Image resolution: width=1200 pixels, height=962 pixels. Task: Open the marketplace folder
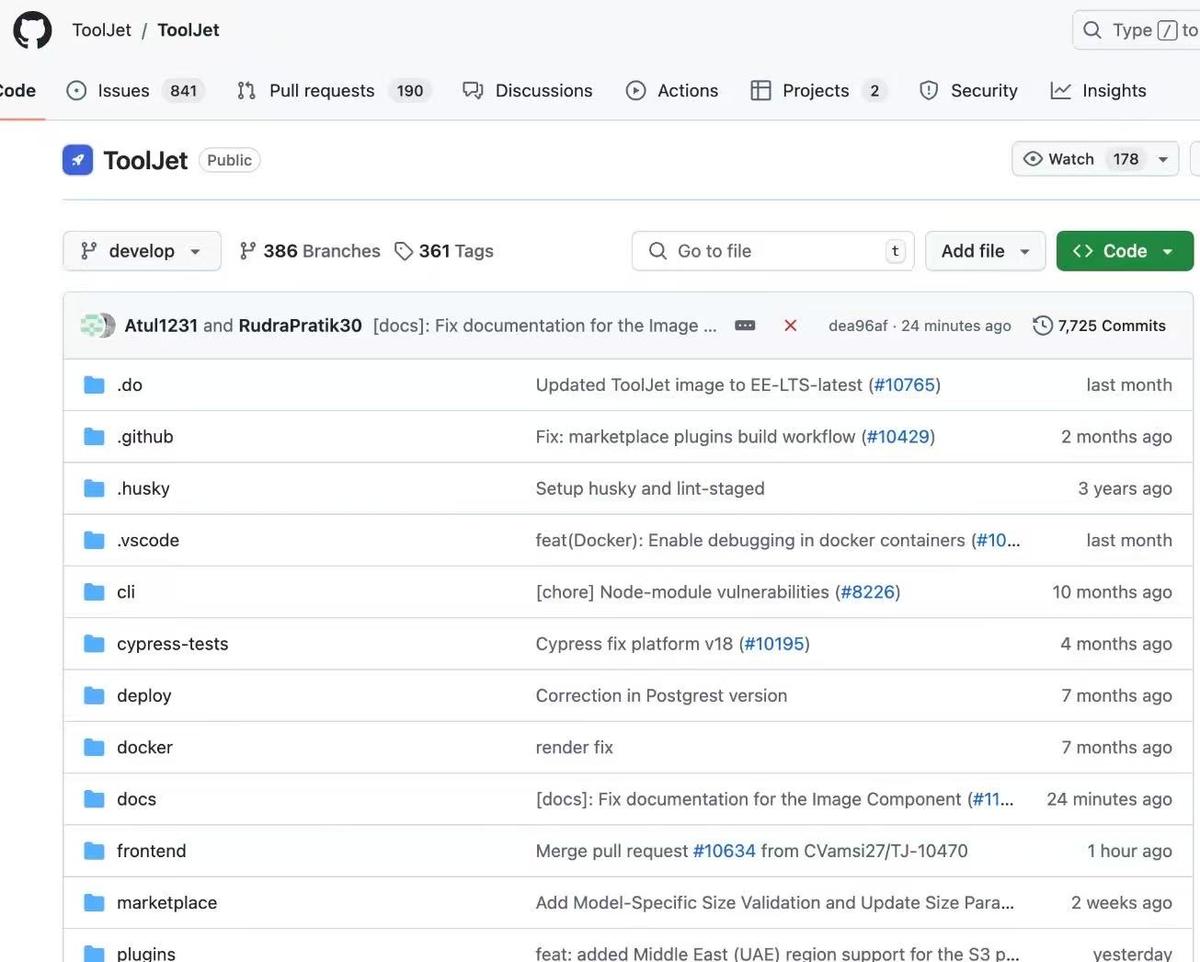pyautogui.click(x=166, y=903)
